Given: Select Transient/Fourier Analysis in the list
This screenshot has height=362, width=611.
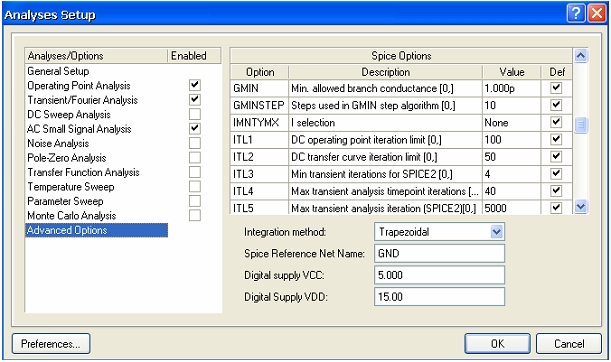Looking at the screenshot, I should click(x=82, y=100).
